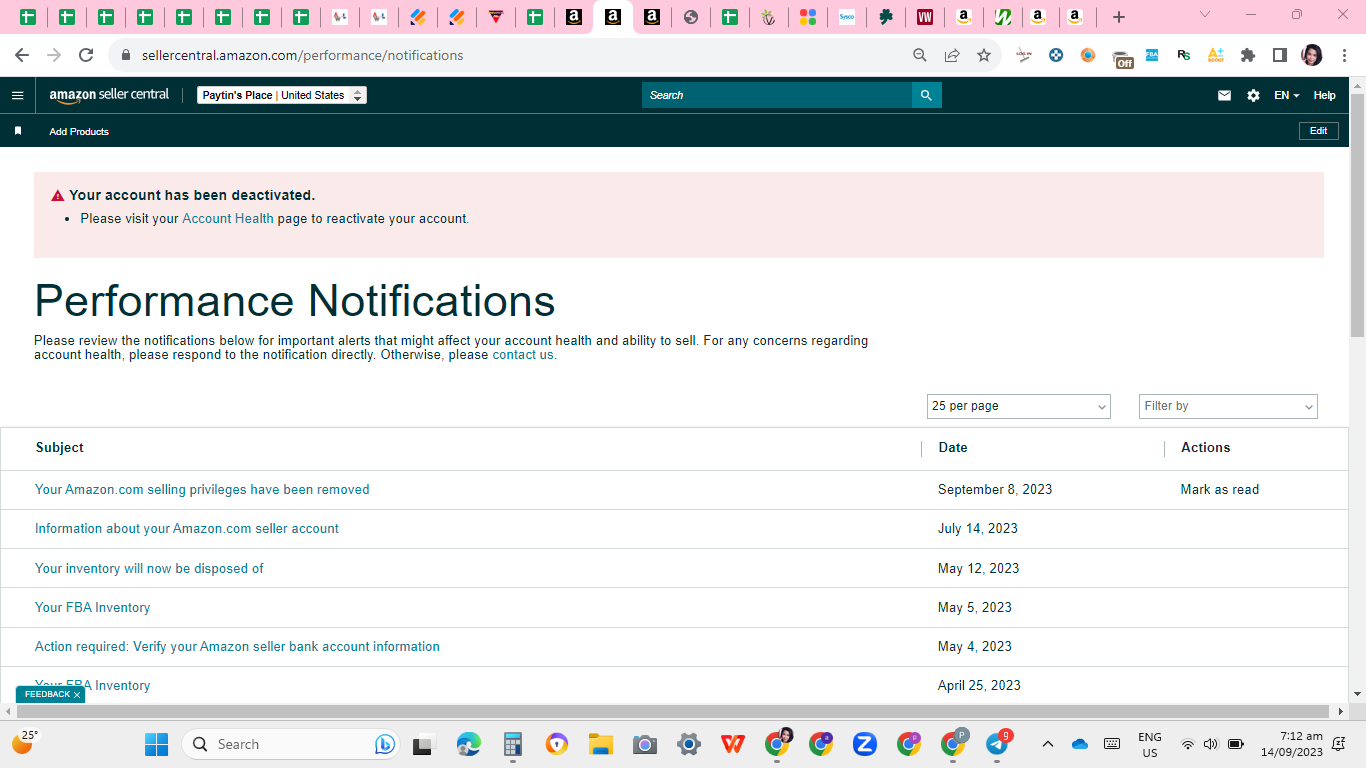Switch to the globe icon browser tab
The height and width of the screenshot is (768, 1366).
[x=690, y=17]
